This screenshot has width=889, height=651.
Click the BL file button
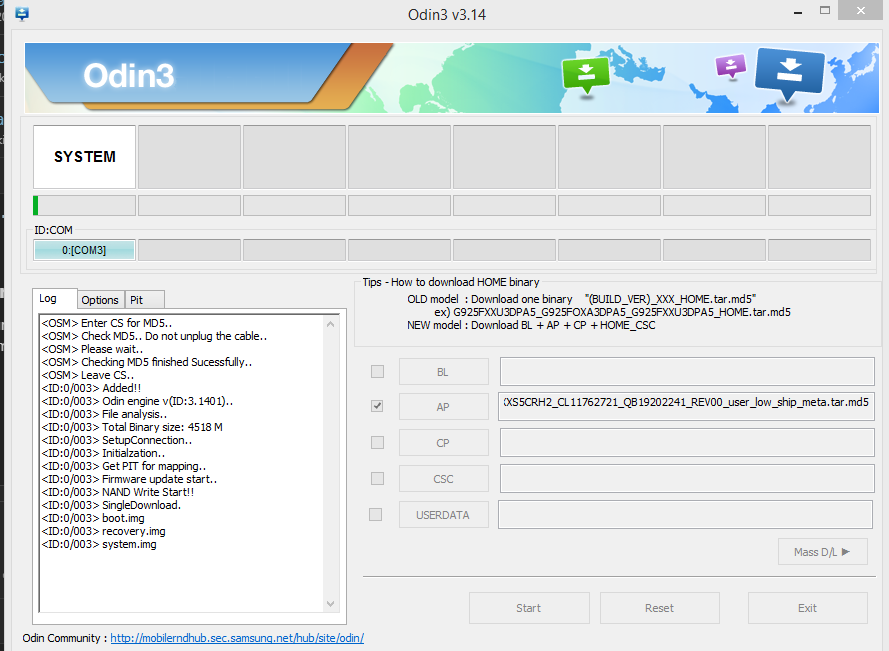pos(443,372)
